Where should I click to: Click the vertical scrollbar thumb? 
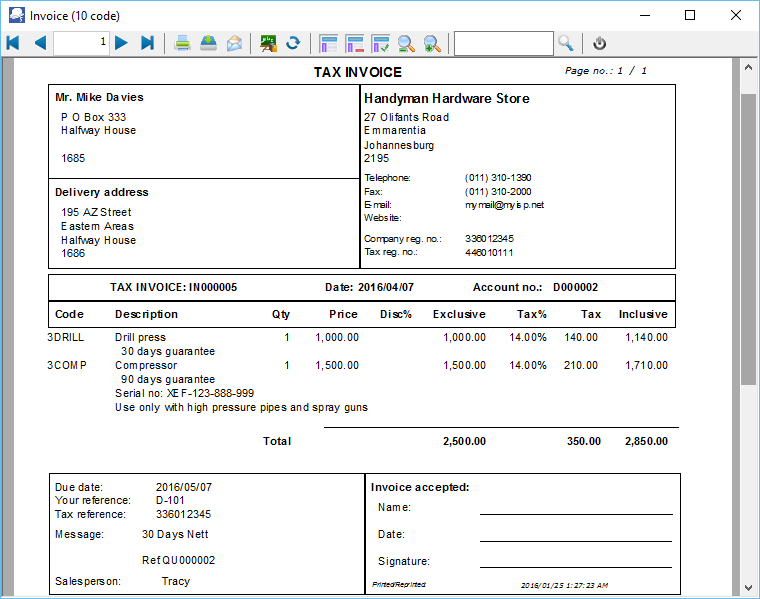click(748, 240)
